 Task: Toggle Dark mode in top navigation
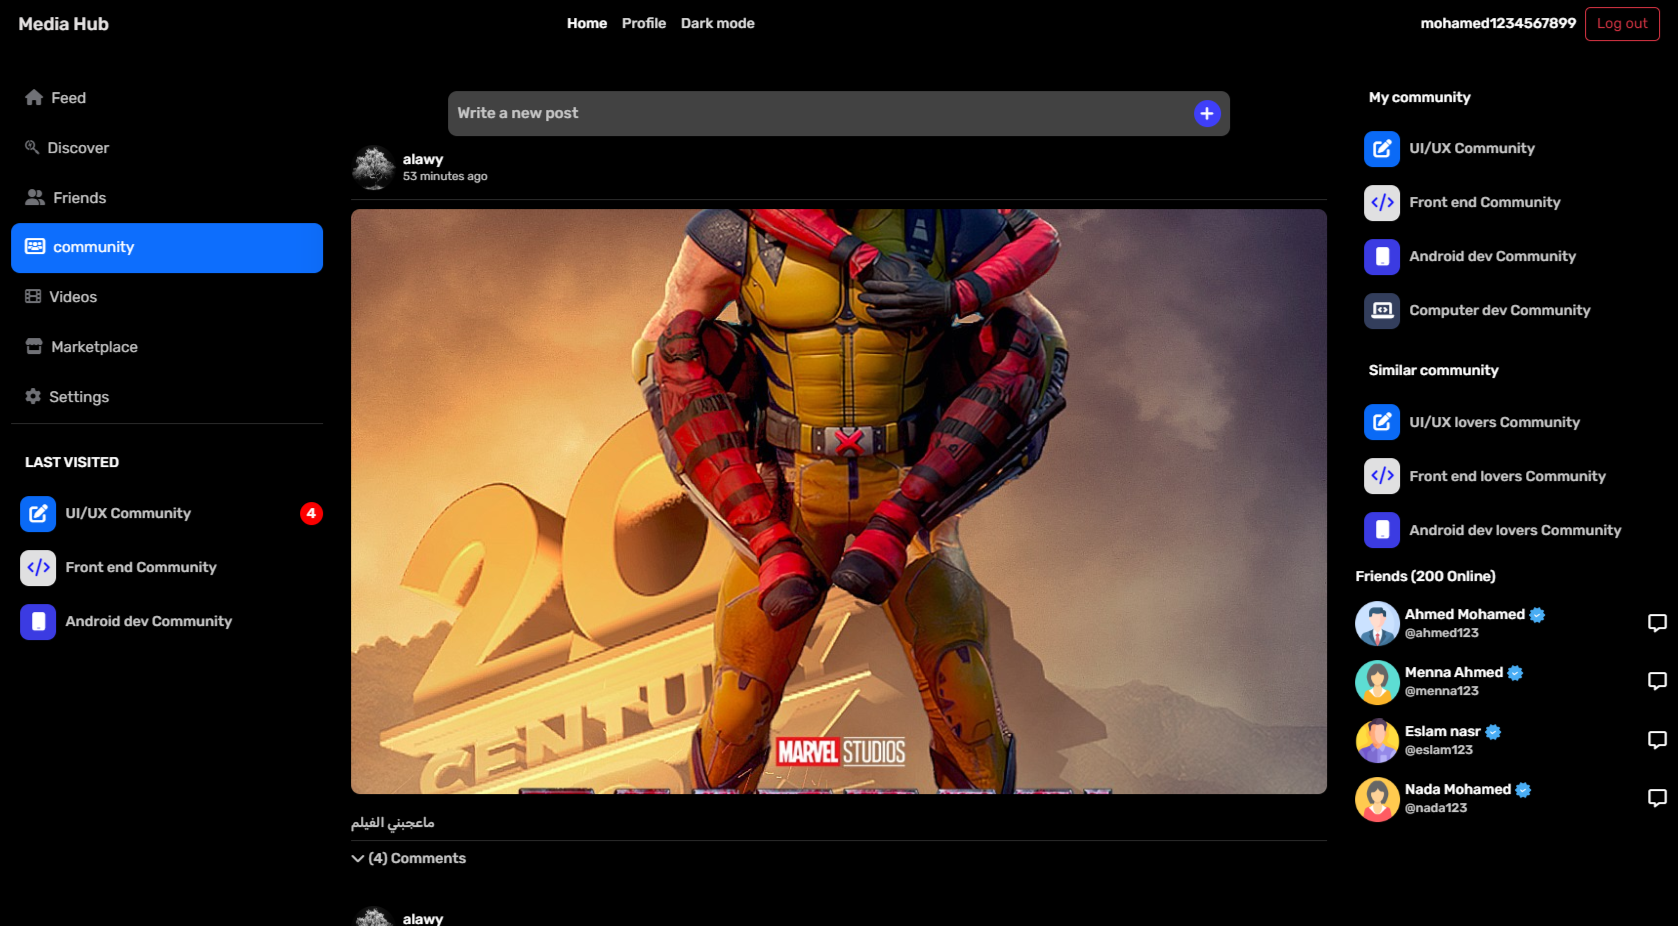point(717,23)
